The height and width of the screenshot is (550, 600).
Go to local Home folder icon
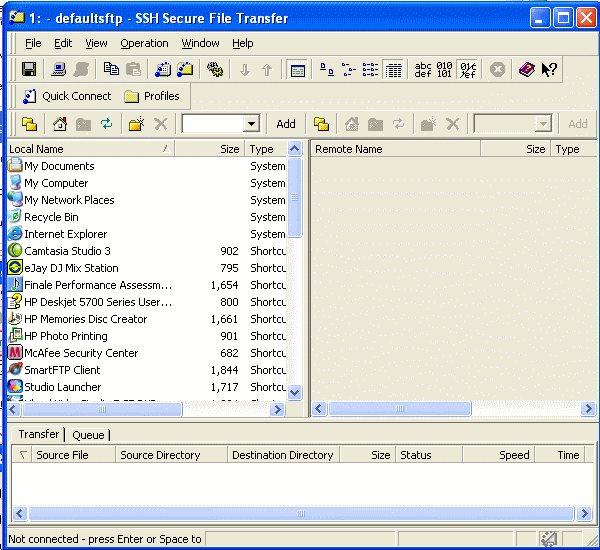[x=60, y=124]
